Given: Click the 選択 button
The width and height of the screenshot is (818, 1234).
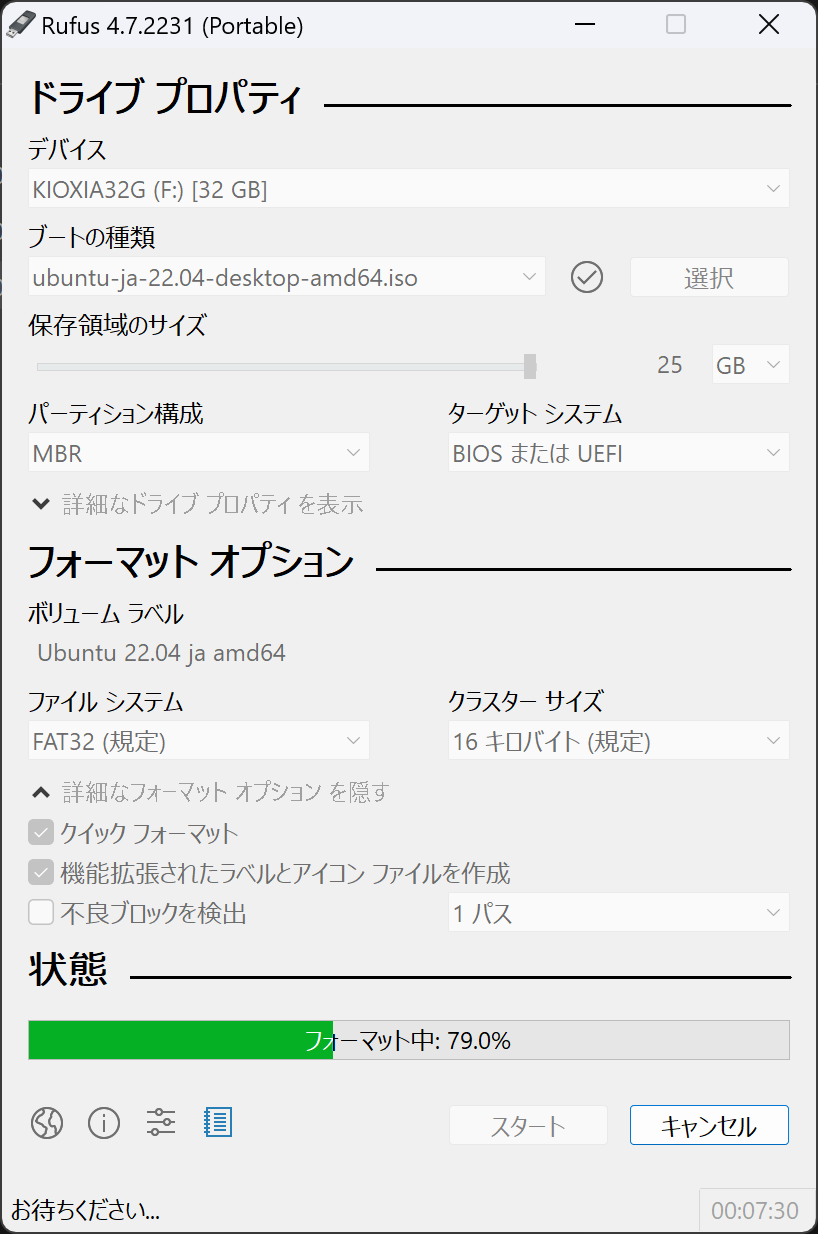Looking at the screenshot, I should 709,277.
